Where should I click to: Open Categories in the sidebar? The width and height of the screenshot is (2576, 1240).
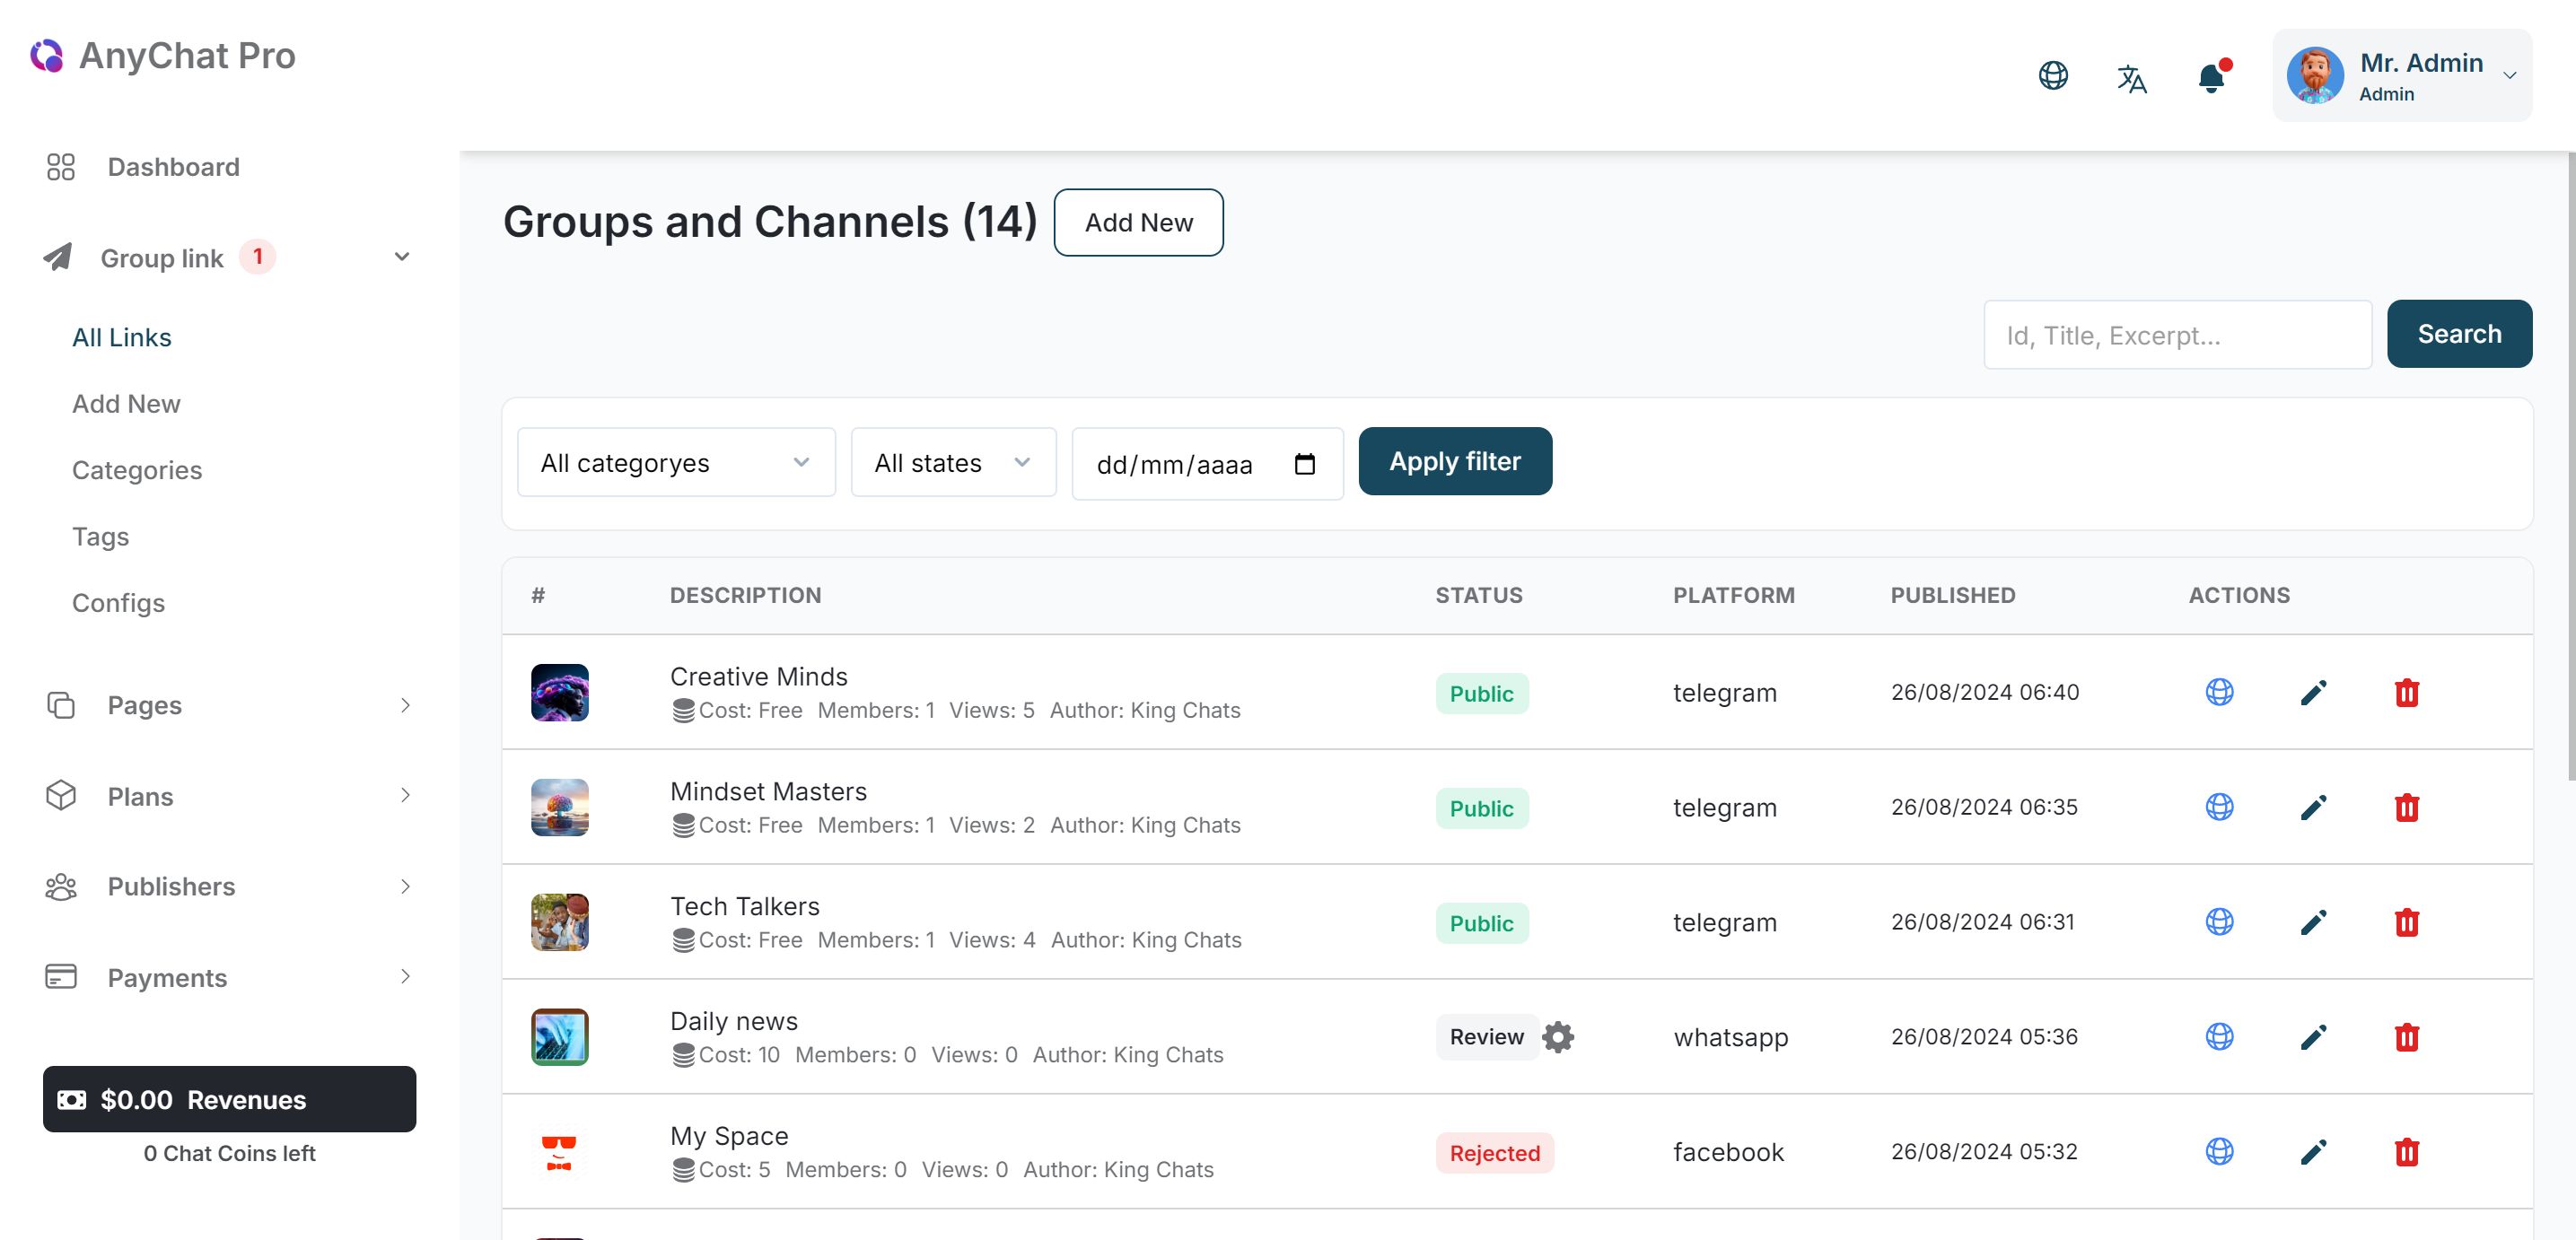tap(137, 470)
